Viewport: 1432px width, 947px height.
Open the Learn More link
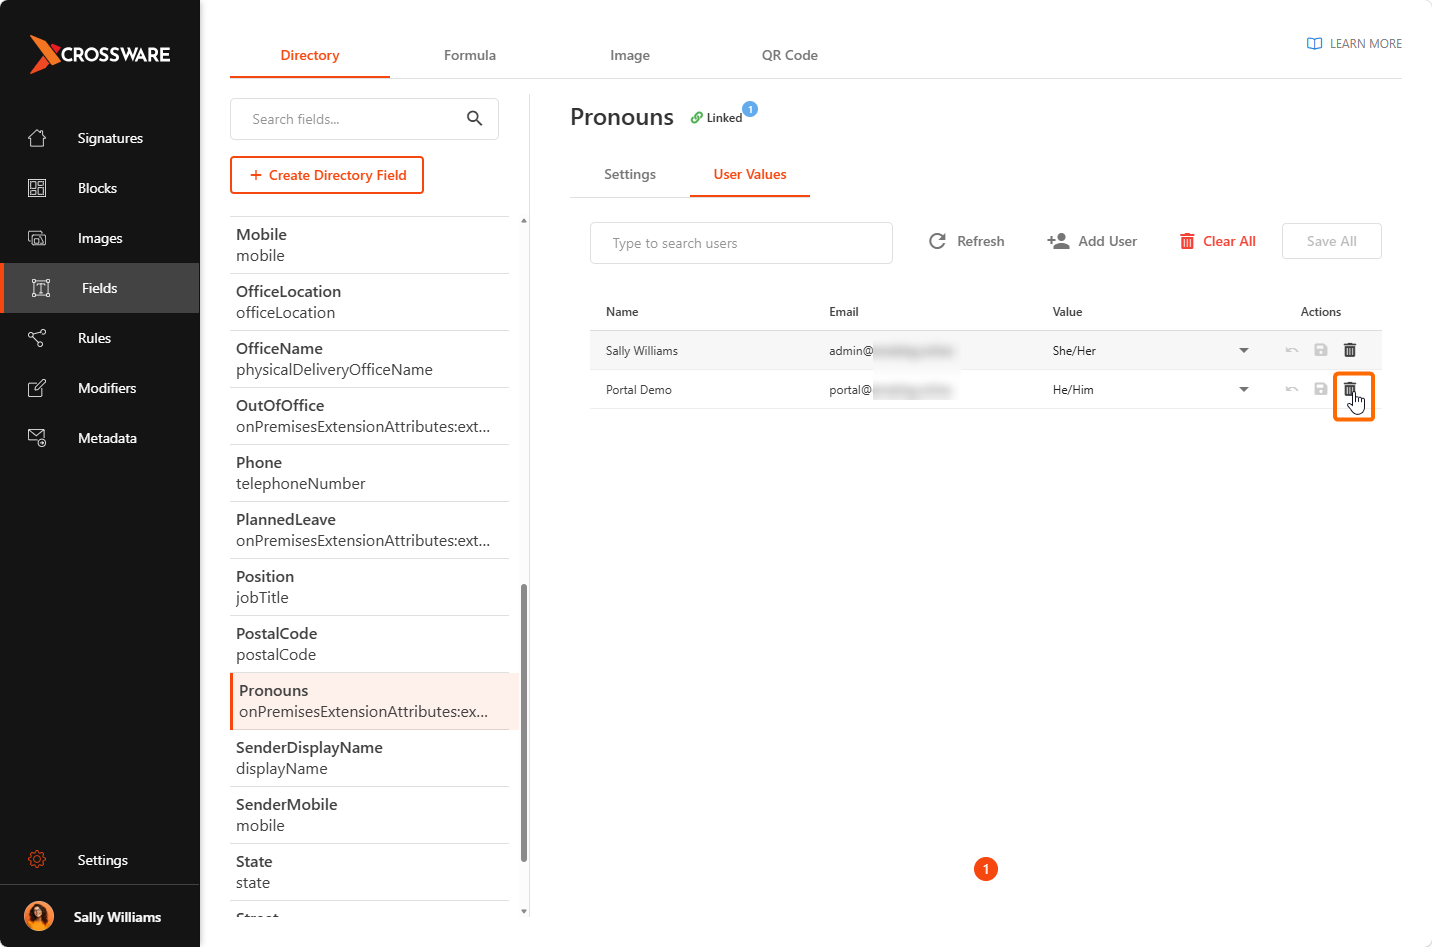(x=1354, y=44)
